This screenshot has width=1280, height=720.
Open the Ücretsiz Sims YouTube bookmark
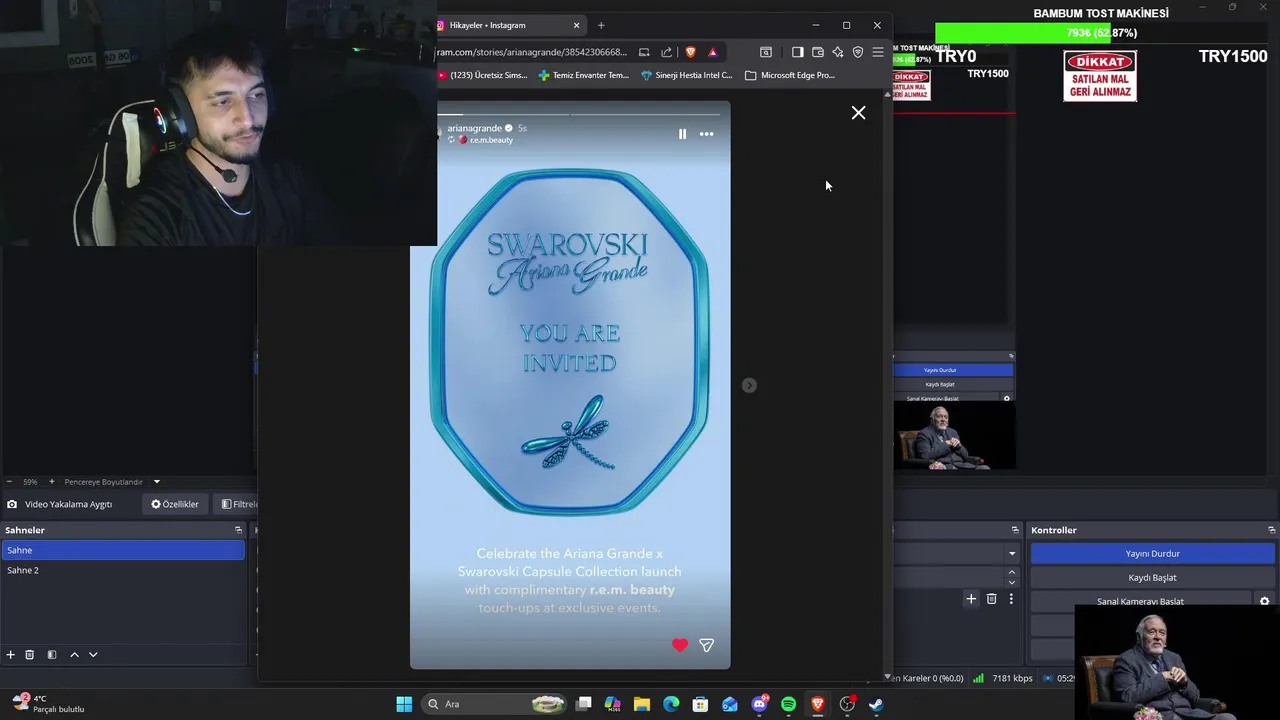pos(483,75)
